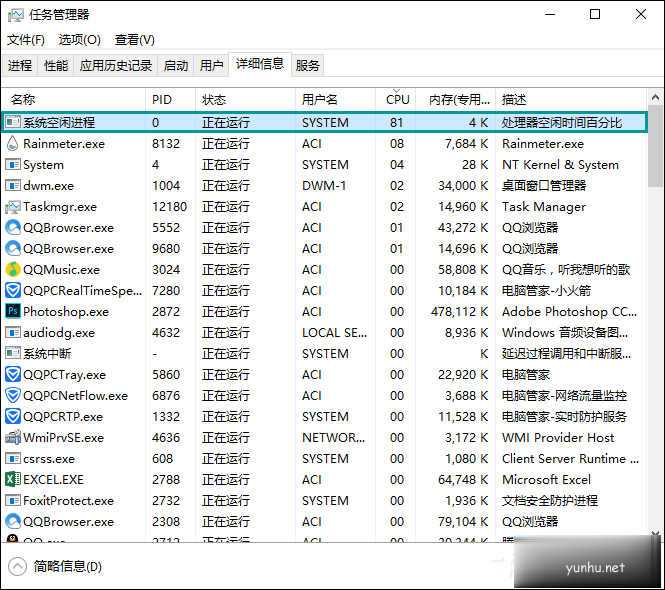
Task: Click the Taskmgr.exe process icon
Action: [x=13, y=207]
